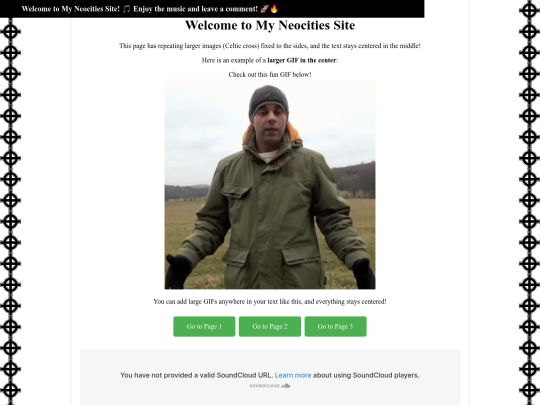The width and height of the screenshot is (540, 405).
Task: Follow the Learn more SoundCloud link
Action: point(293,375)
